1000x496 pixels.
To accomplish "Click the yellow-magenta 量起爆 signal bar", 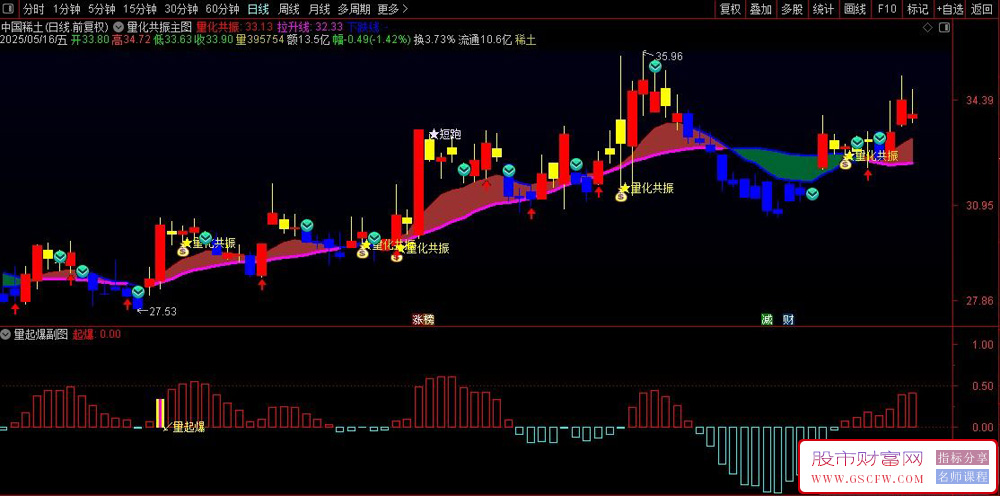I will [x=161, y=413].
